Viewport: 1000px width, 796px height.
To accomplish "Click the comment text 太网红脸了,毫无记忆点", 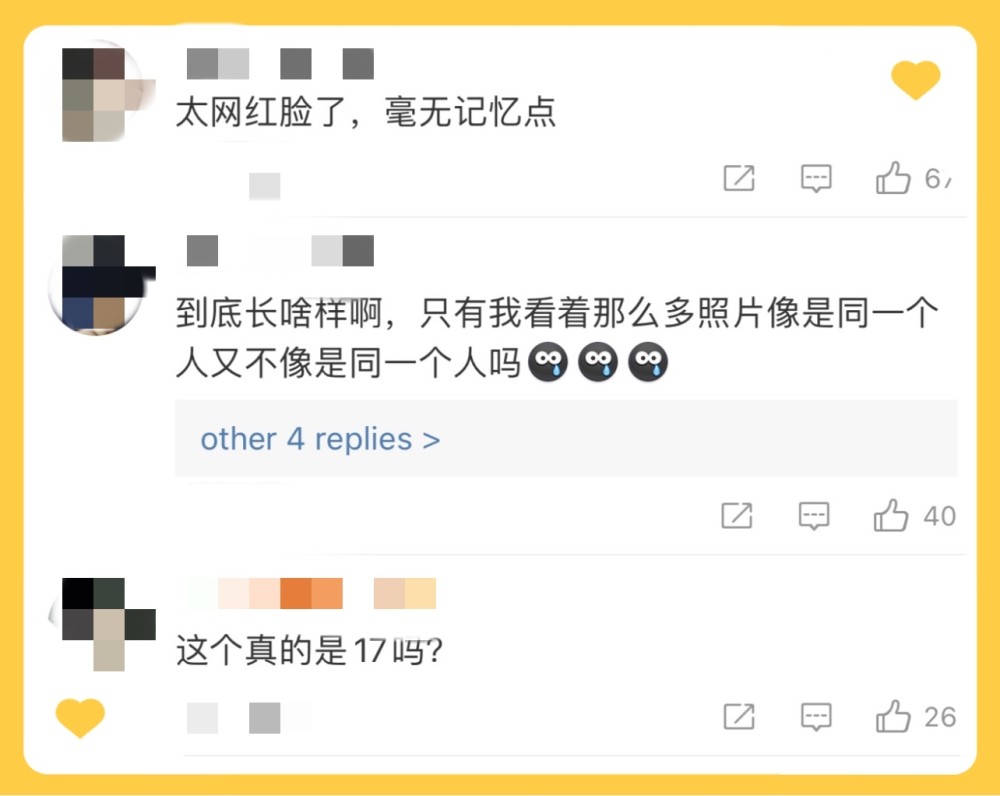I will pos(365,112).
